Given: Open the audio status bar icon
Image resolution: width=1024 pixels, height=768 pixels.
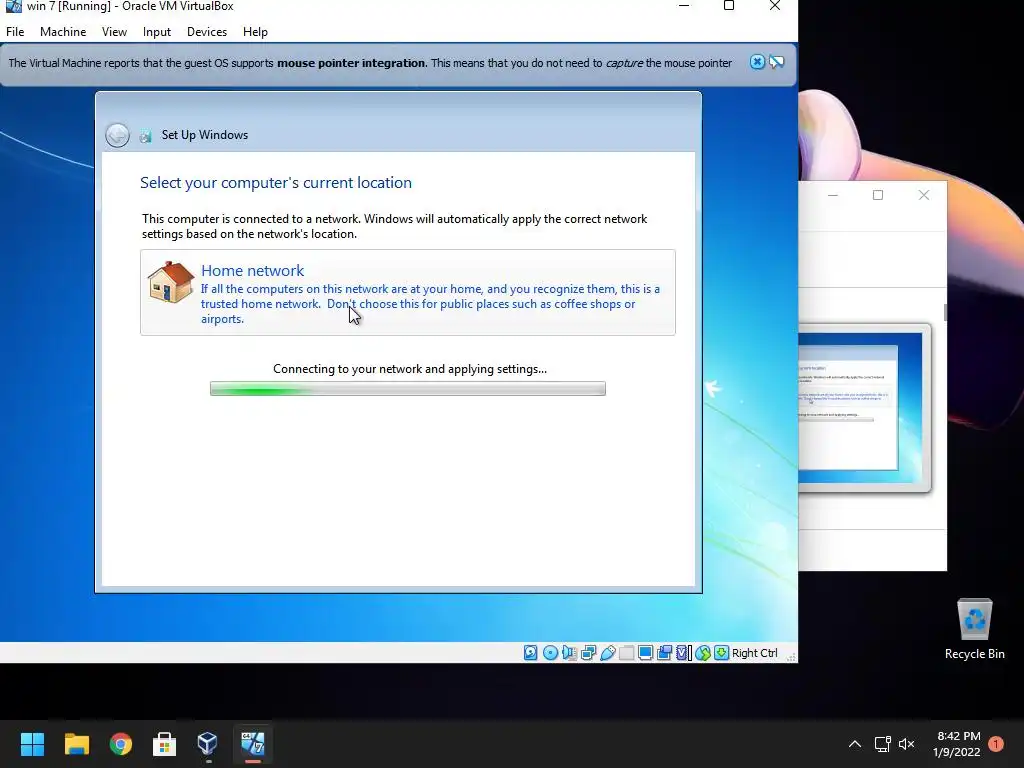Looking at the screenshot, I should coord(569,652).
